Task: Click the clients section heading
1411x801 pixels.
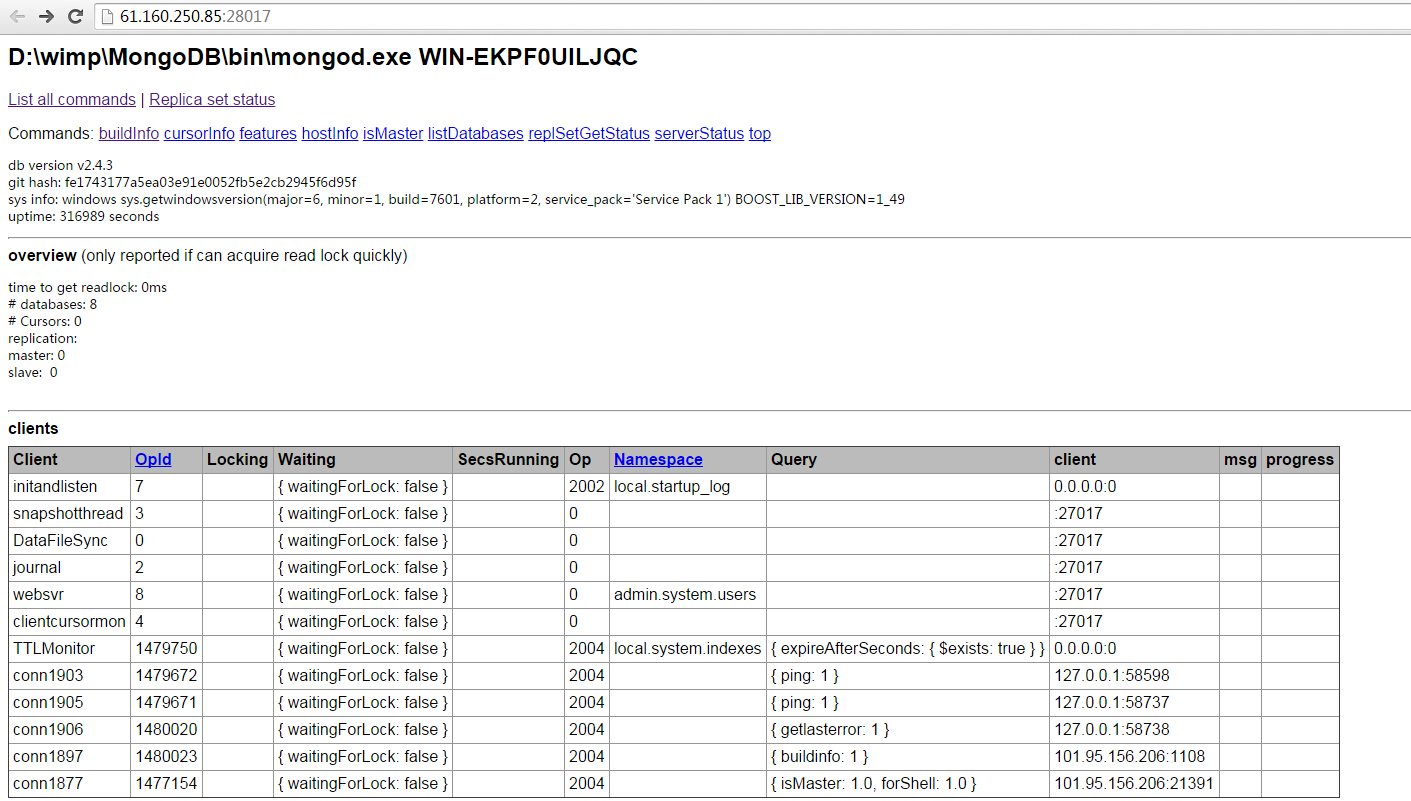Action: click(x=33, y=428)
